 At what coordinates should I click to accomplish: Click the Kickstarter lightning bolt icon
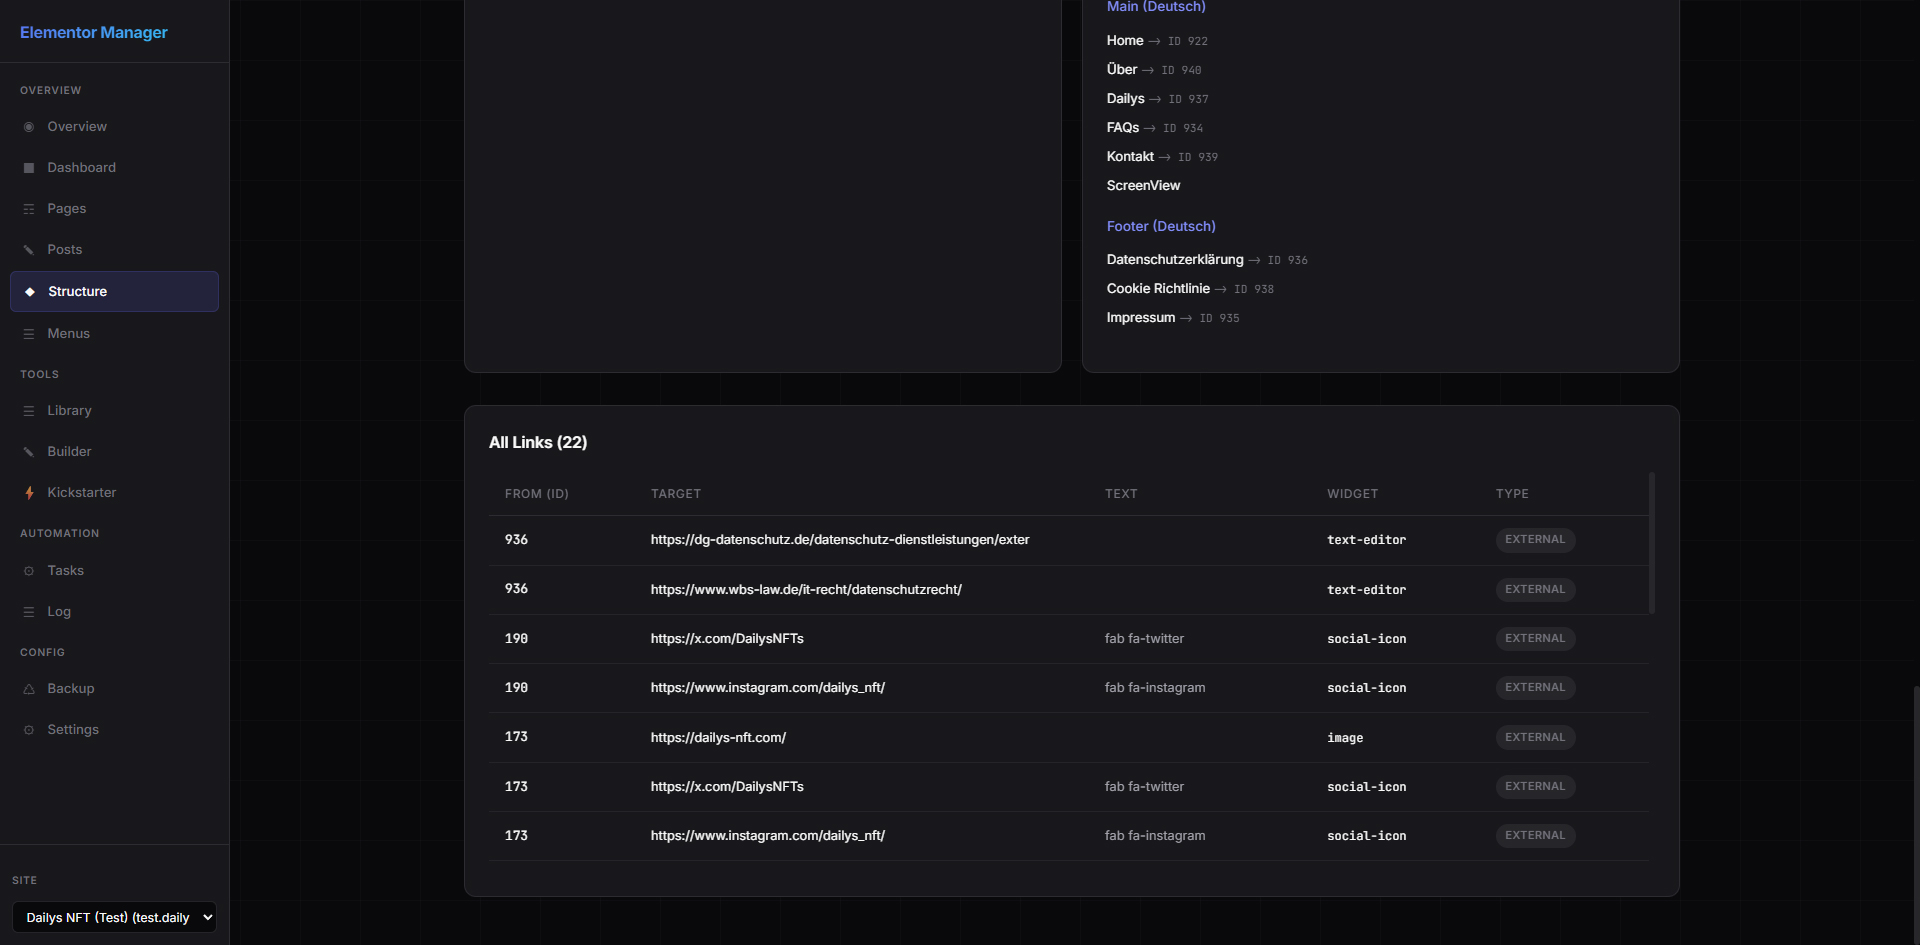pos(29,493)
